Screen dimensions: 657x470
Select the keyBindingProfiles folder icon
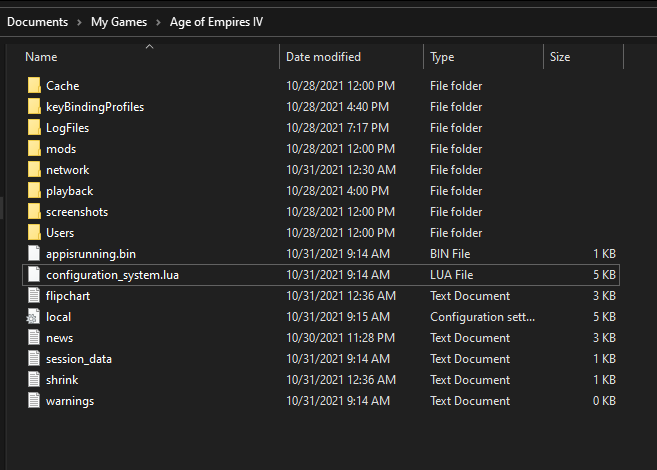tap(33, 107)
